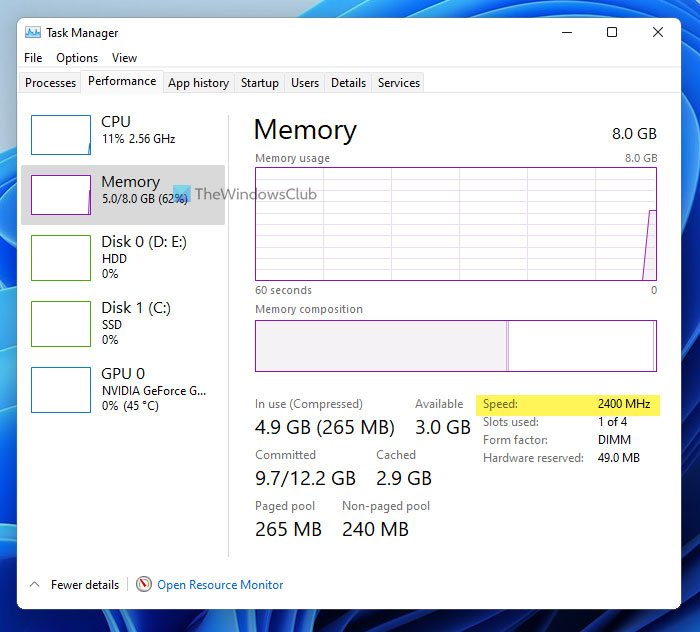Open the Disk 0 (D: E:) graph
700x632 pixels.
61,258
